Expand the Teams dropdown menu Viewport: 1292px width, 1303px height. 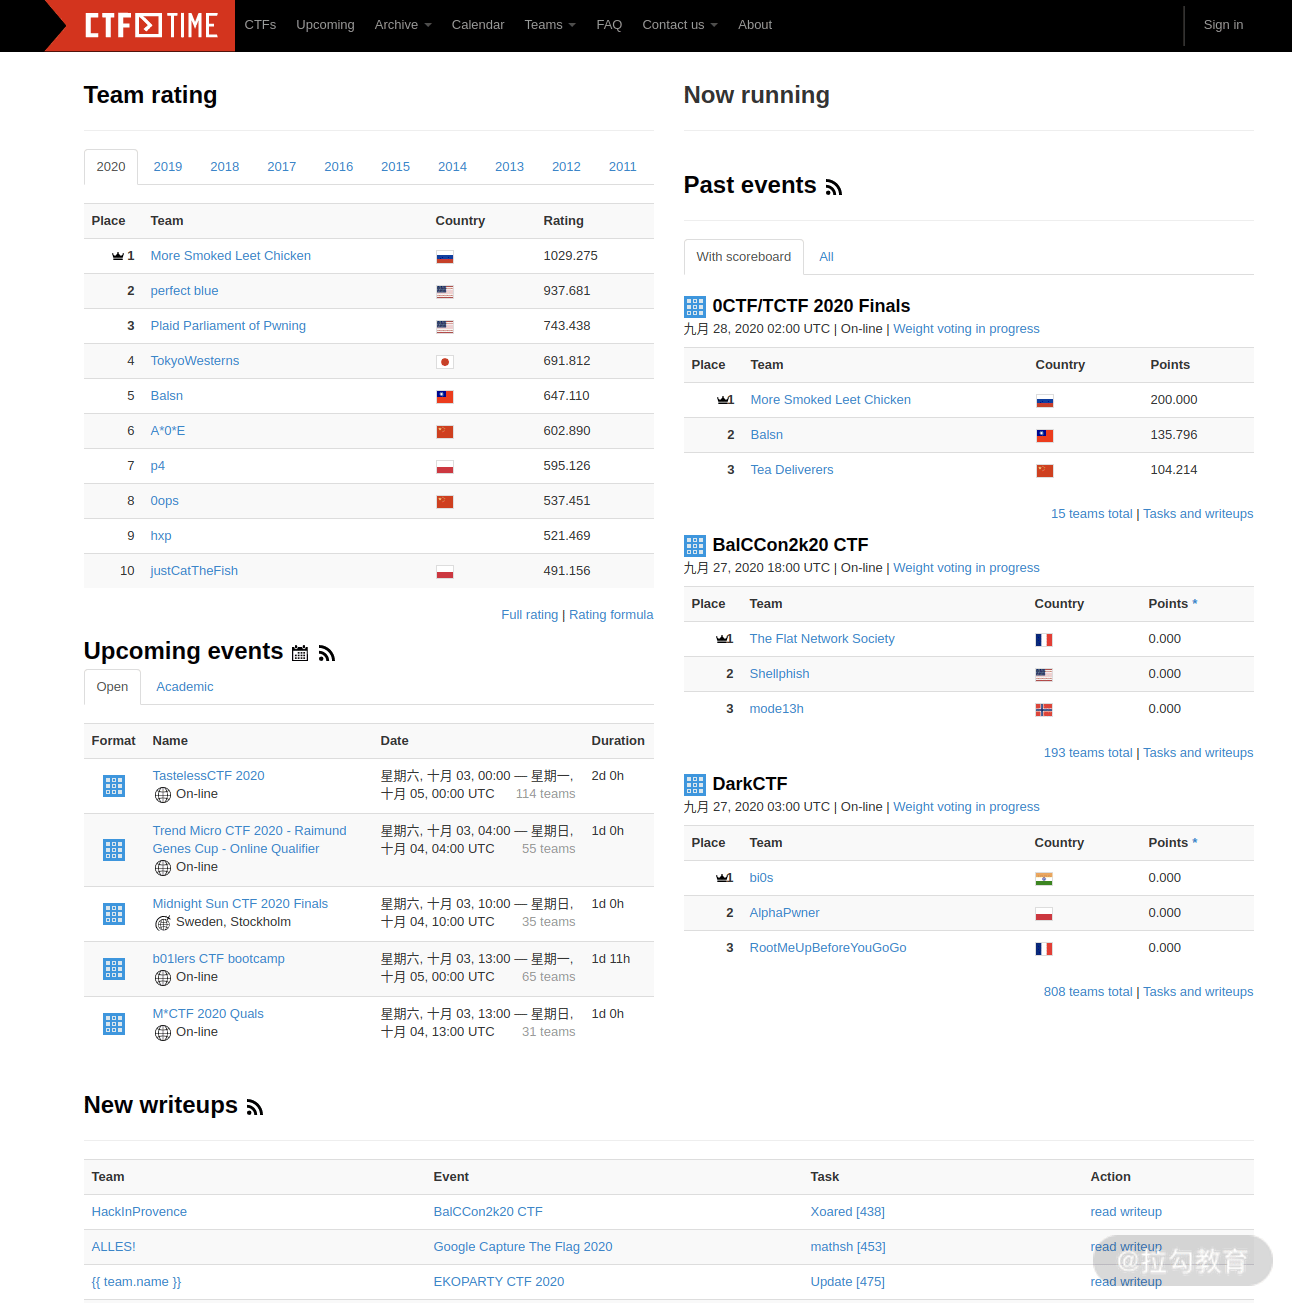tap(550, 25)
